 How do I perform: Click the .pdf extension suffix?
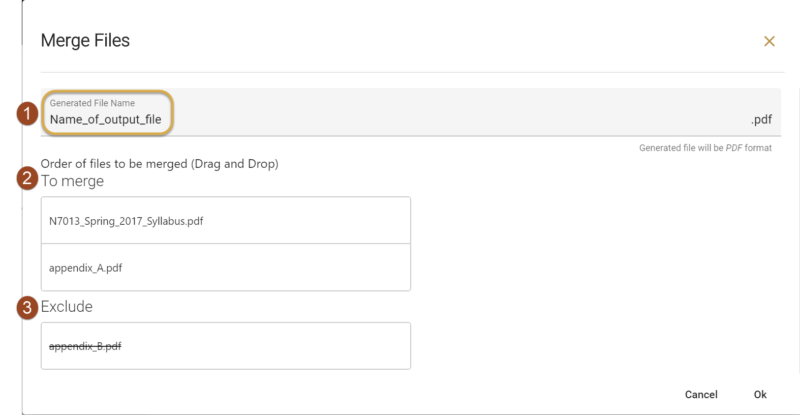tap(761, 120)
